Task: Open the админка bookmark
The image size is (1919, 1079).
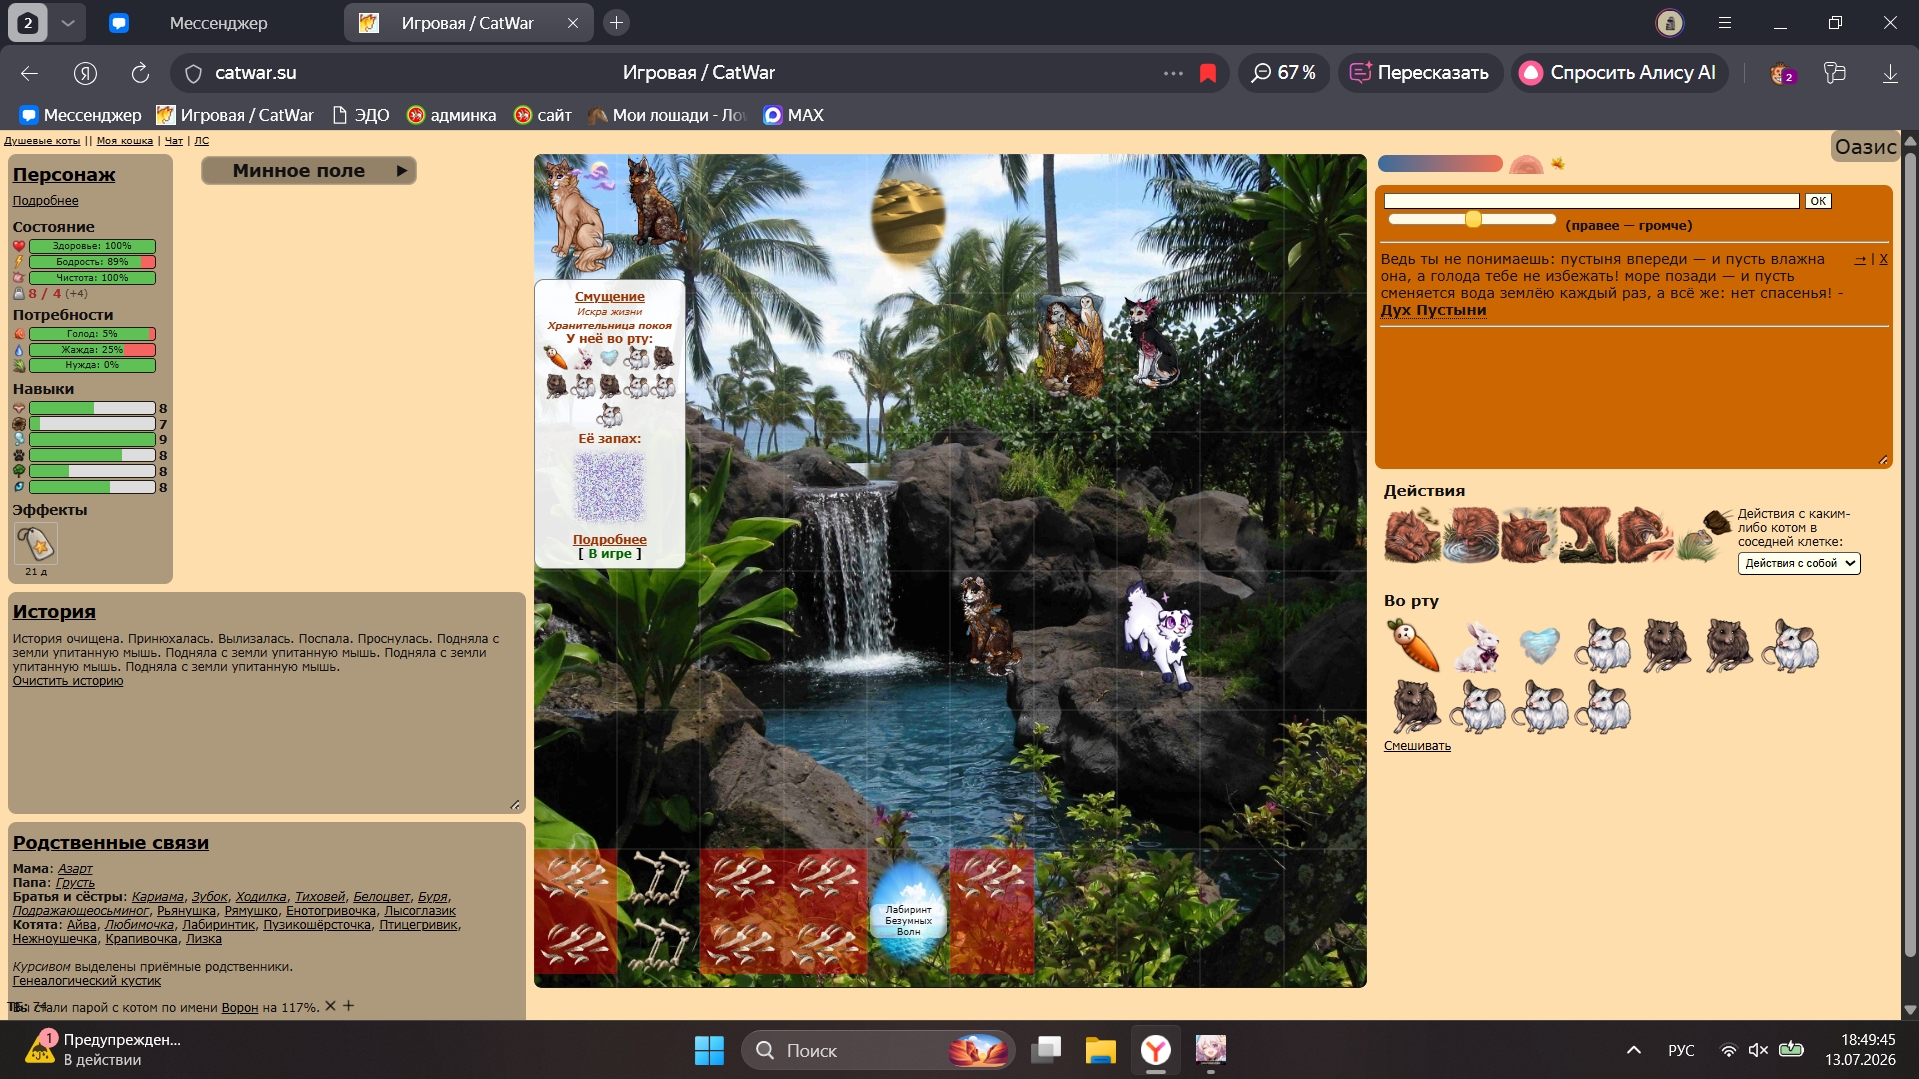Action: (451, 115)
